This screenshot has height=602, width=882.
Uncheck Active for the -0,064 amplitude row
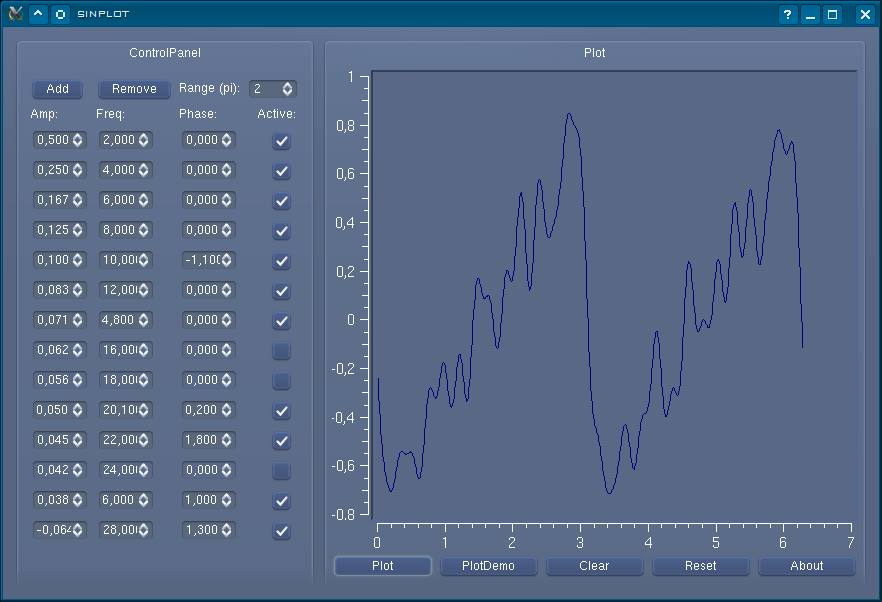(281, 530)
